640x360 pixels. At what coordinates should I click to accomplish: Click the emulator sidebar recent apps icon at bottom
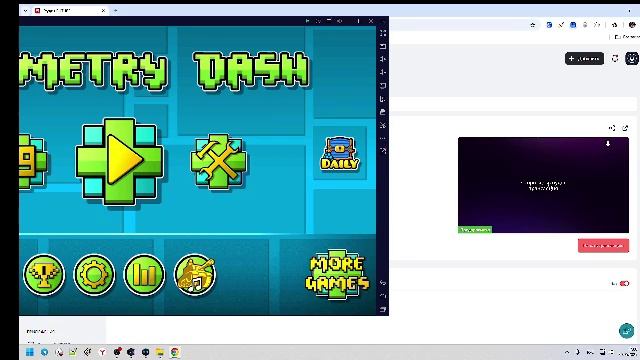(x=383, y=309)
